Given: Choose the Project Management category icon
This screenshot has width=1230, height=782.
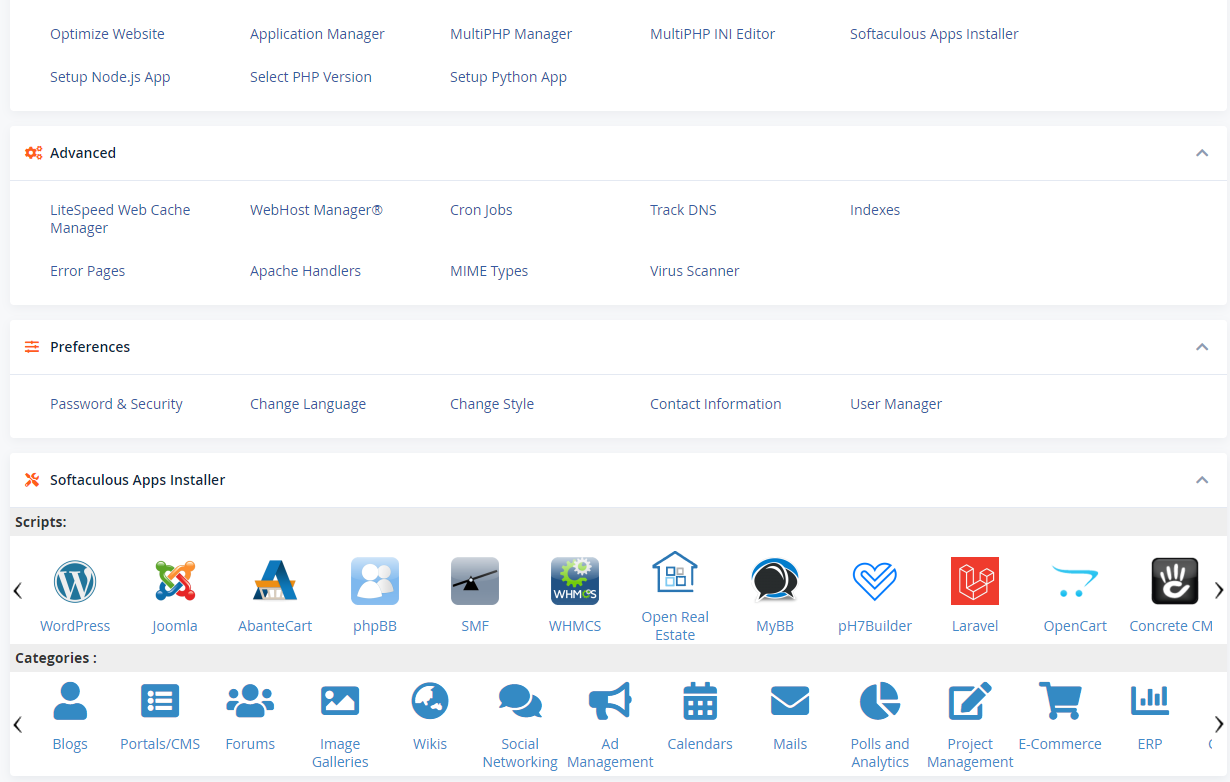Looking at the screenshot, I should click(x=970, y=701).
